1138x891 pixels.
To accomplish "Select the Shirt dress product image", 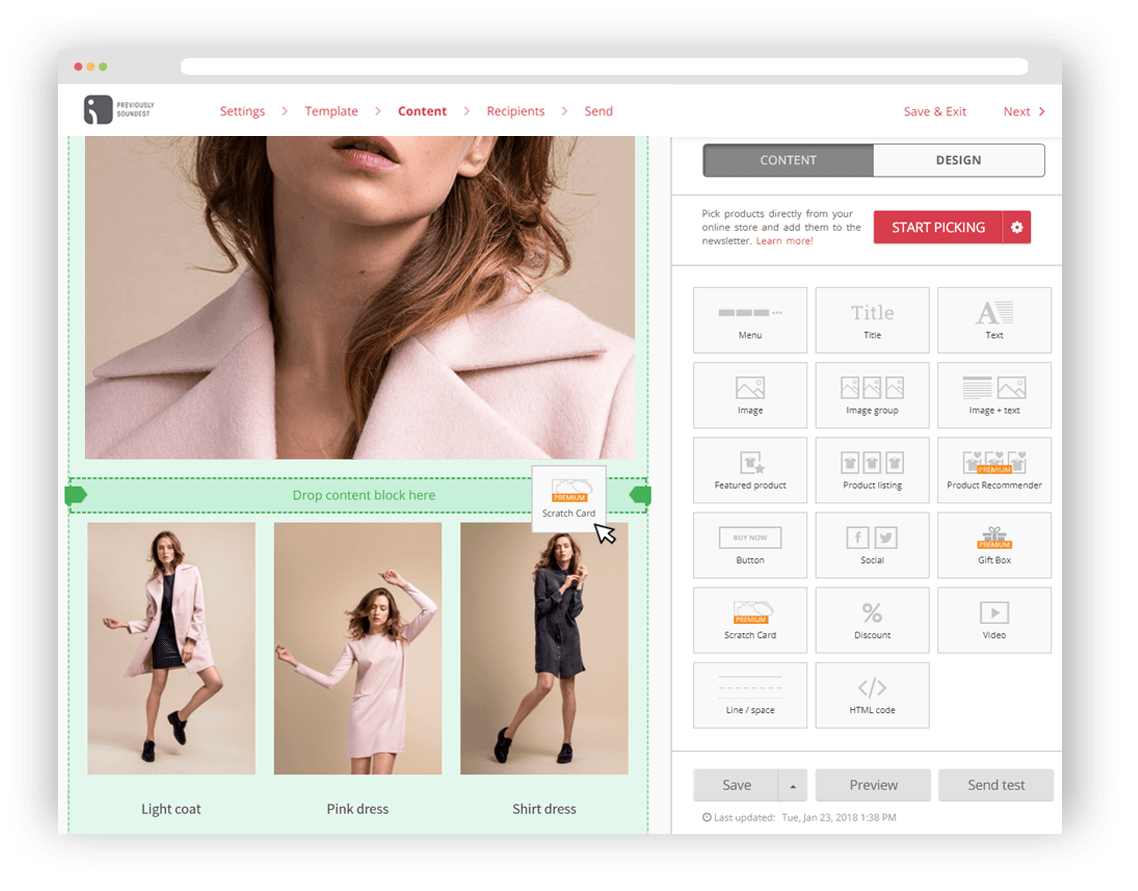I will (544, 648).
